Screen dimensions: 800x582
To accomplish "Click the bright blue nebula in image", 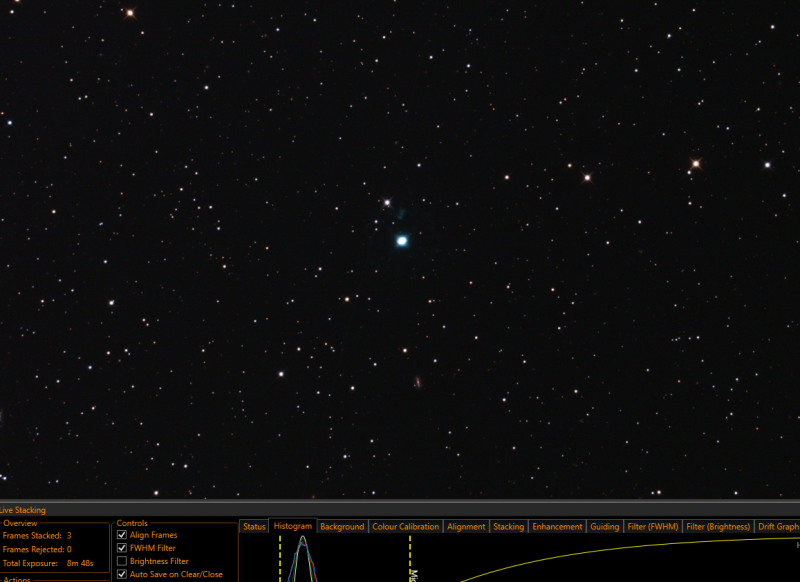I will coord(402,241).
